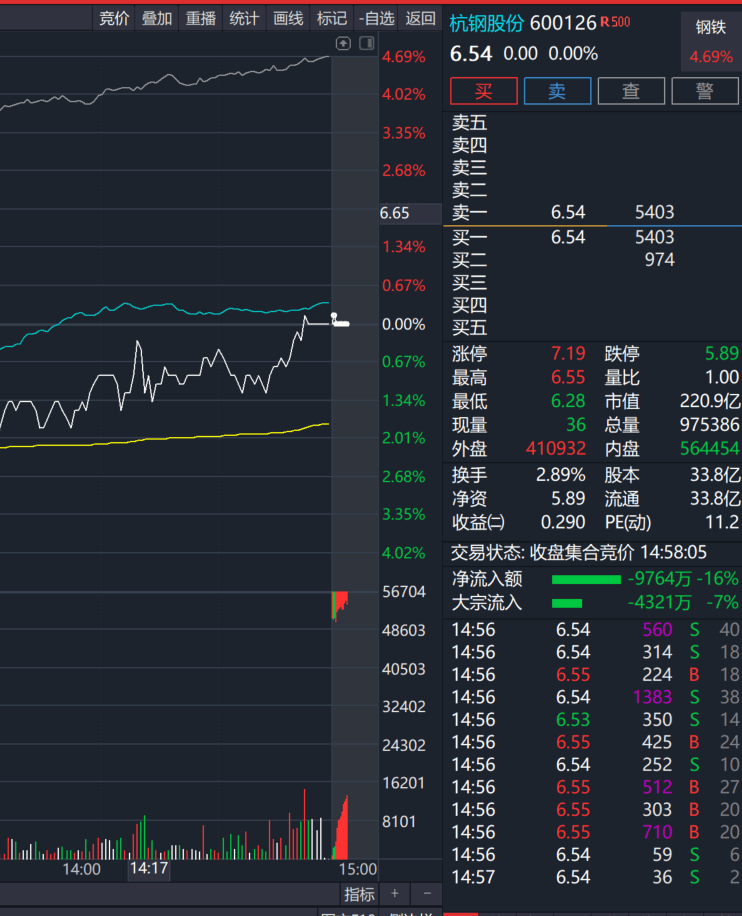742x916 pixels.
Task: Click the 卖一 ask price 6.54
Action: pos(568,212)
